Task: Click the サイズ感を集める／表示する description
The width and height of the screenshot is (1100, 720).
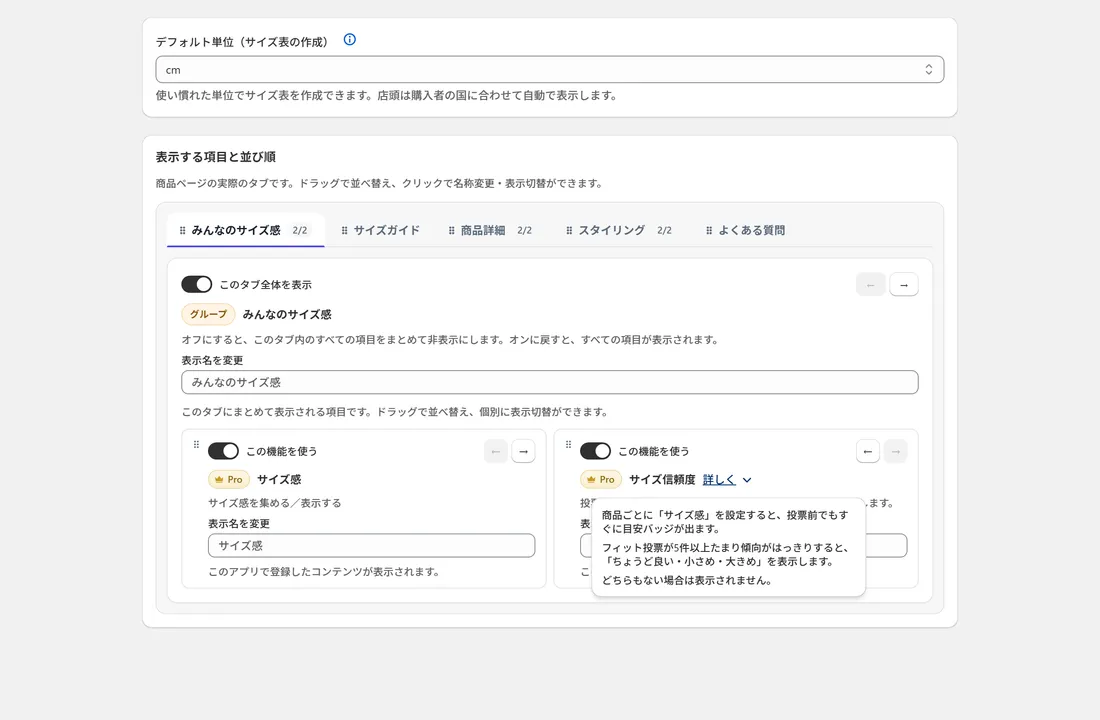Action: 274,503
